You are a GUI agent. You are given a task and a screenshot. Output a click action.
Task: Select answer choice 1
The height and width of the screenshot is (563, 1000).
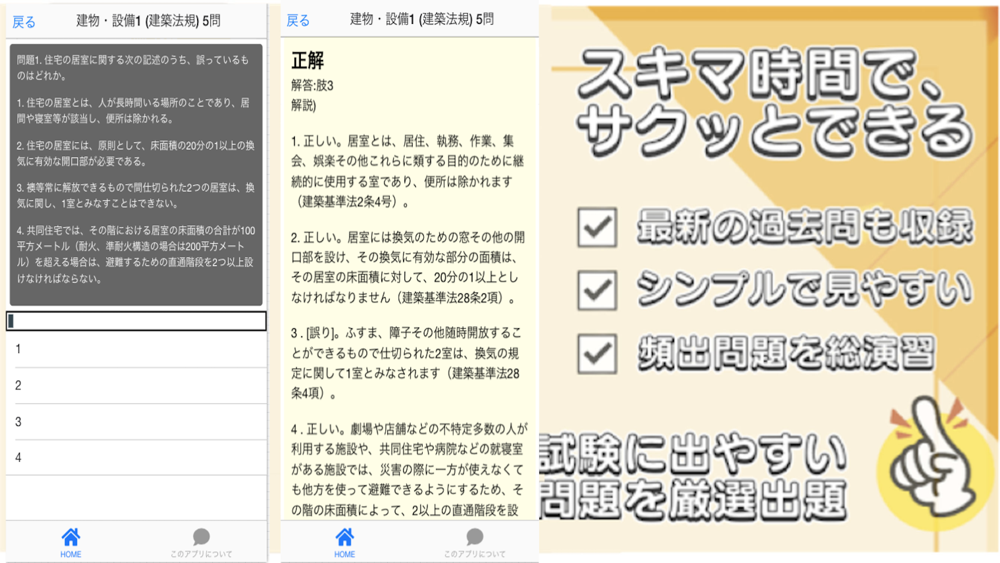pyautogui.click(x=136, y=349)
